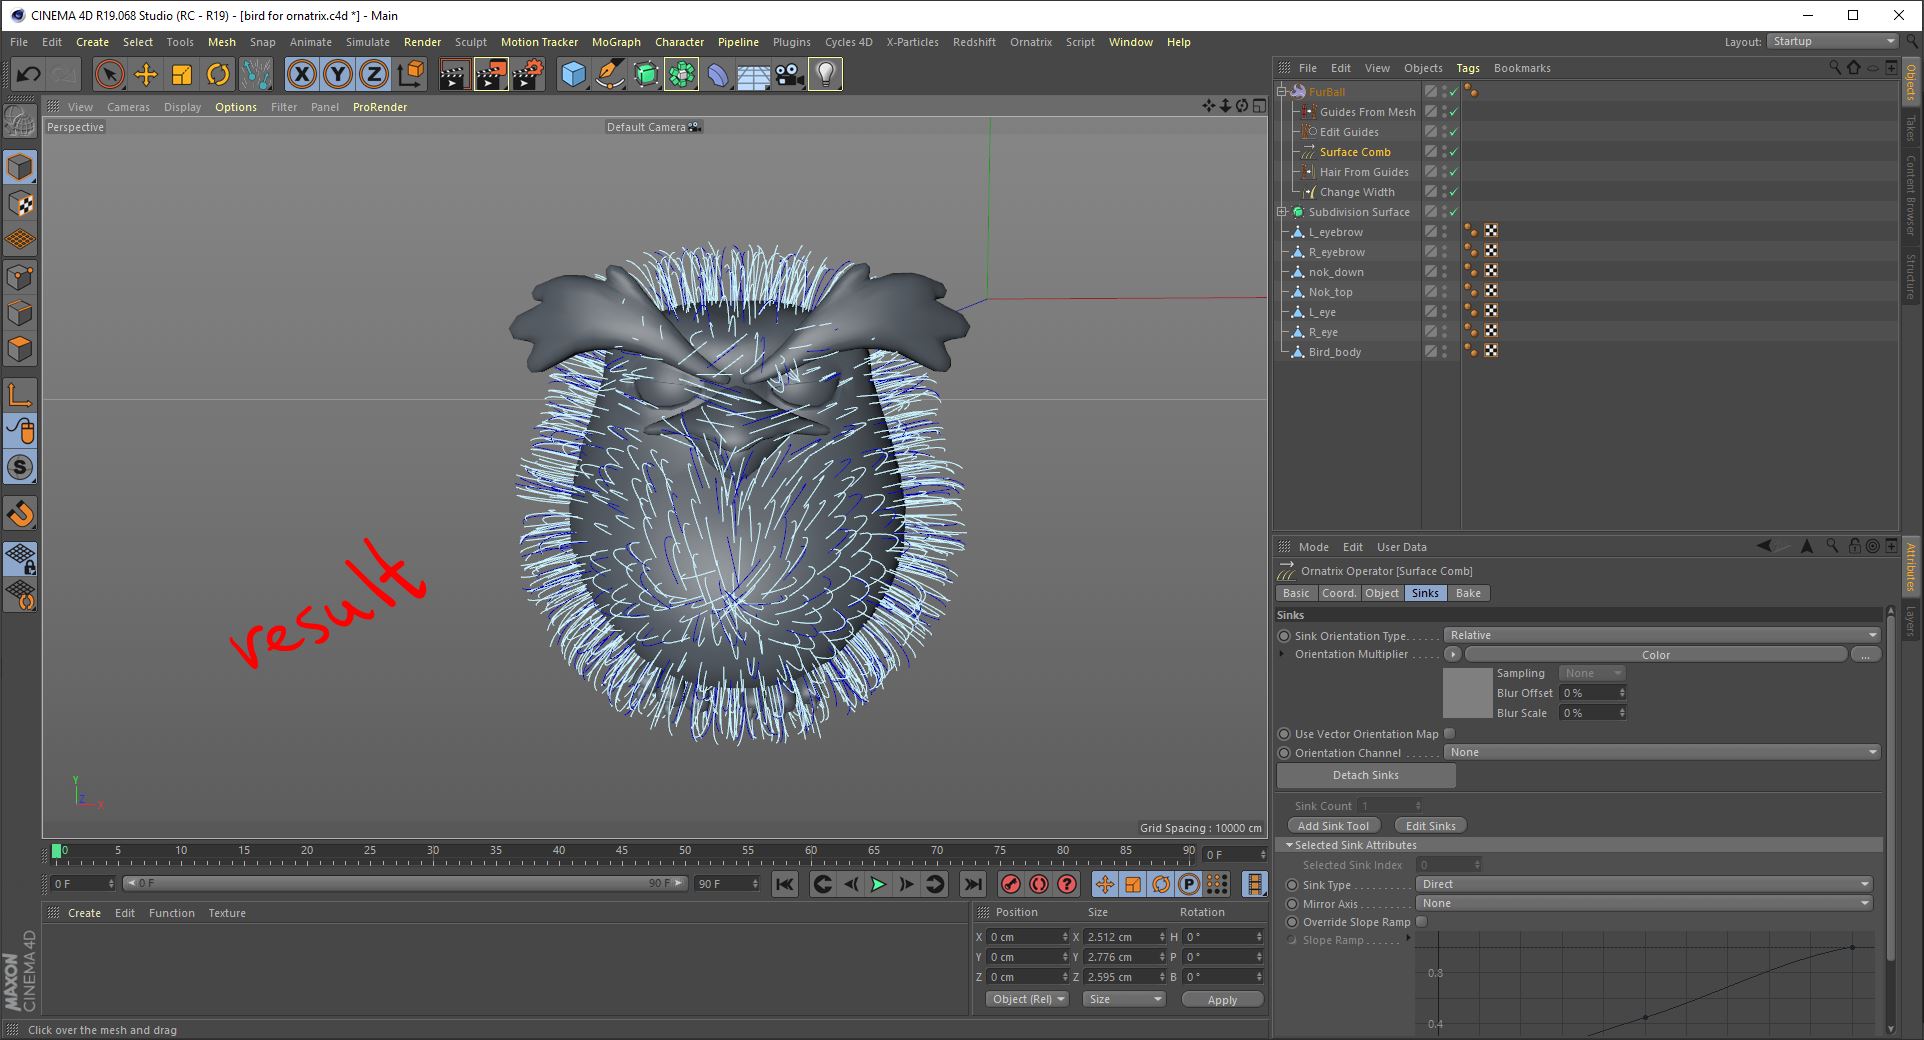Viewport: 1924px width, 1040px height.
Task: Enable Use Vector Orientation Map checkbox
Action: [x=1449, y=734]
